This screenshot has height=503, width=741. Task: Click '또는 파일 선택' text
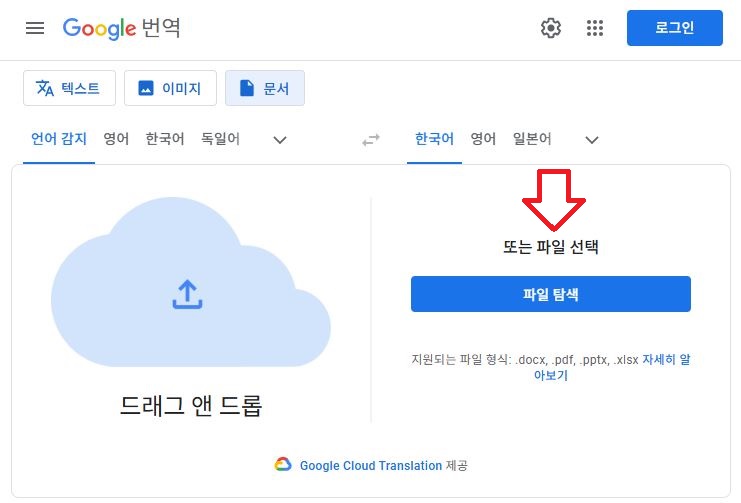[x=551, y=247]
